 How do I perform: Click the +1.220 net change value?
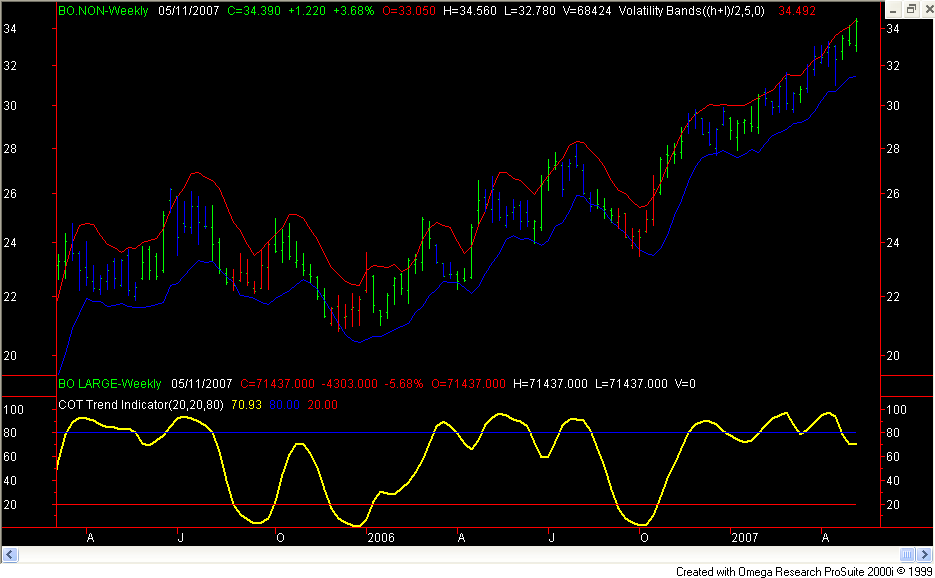(306, 11)
